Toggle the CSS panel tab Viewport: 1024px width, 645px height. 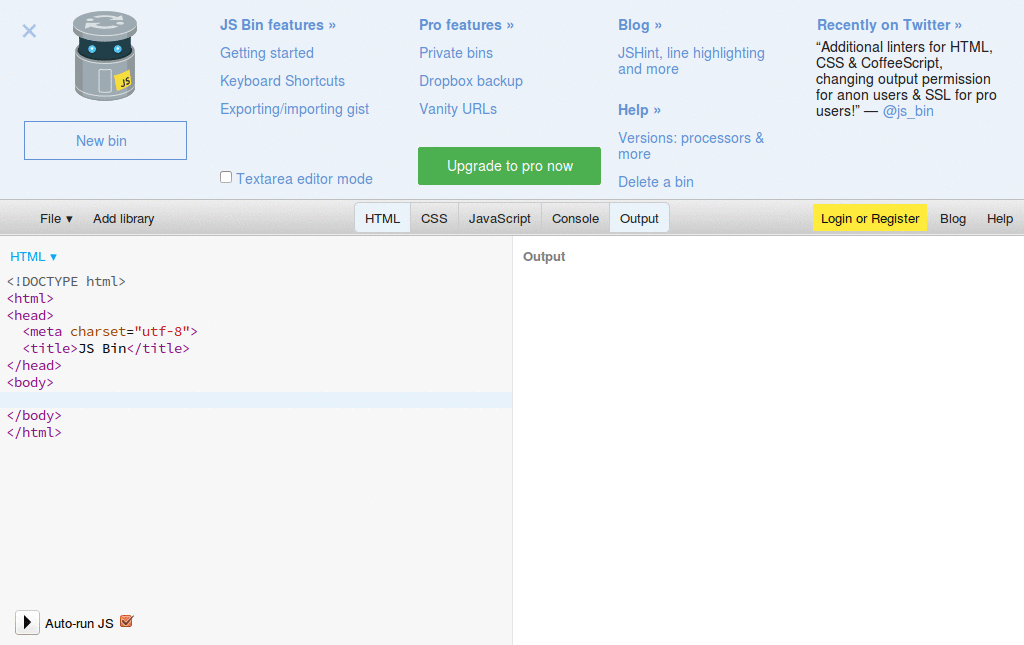coord(434,218)
